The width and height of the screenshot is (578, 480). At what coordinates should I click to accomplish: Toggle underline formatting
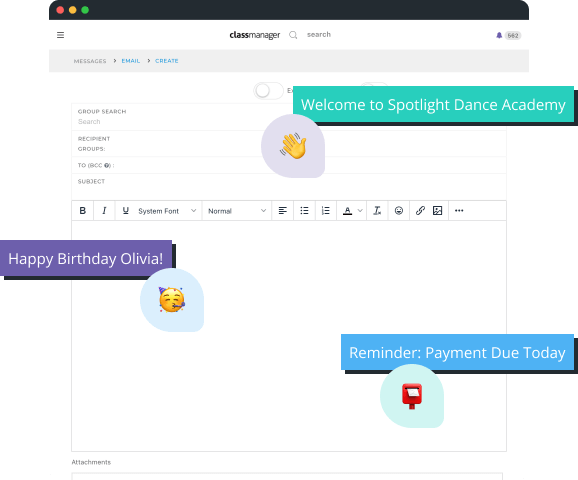tap(125, 211)
